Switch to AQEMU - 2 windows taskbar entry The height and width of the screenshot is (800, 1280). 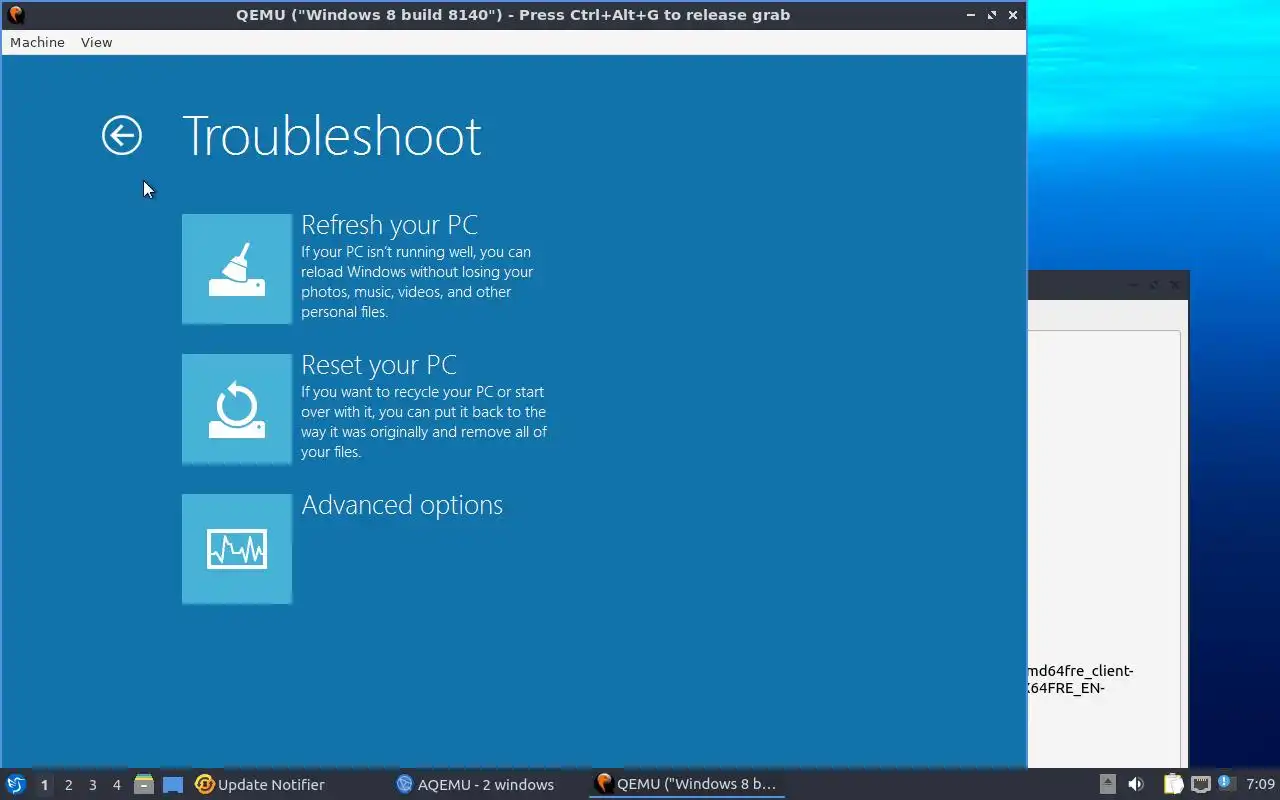pos(475,785)
